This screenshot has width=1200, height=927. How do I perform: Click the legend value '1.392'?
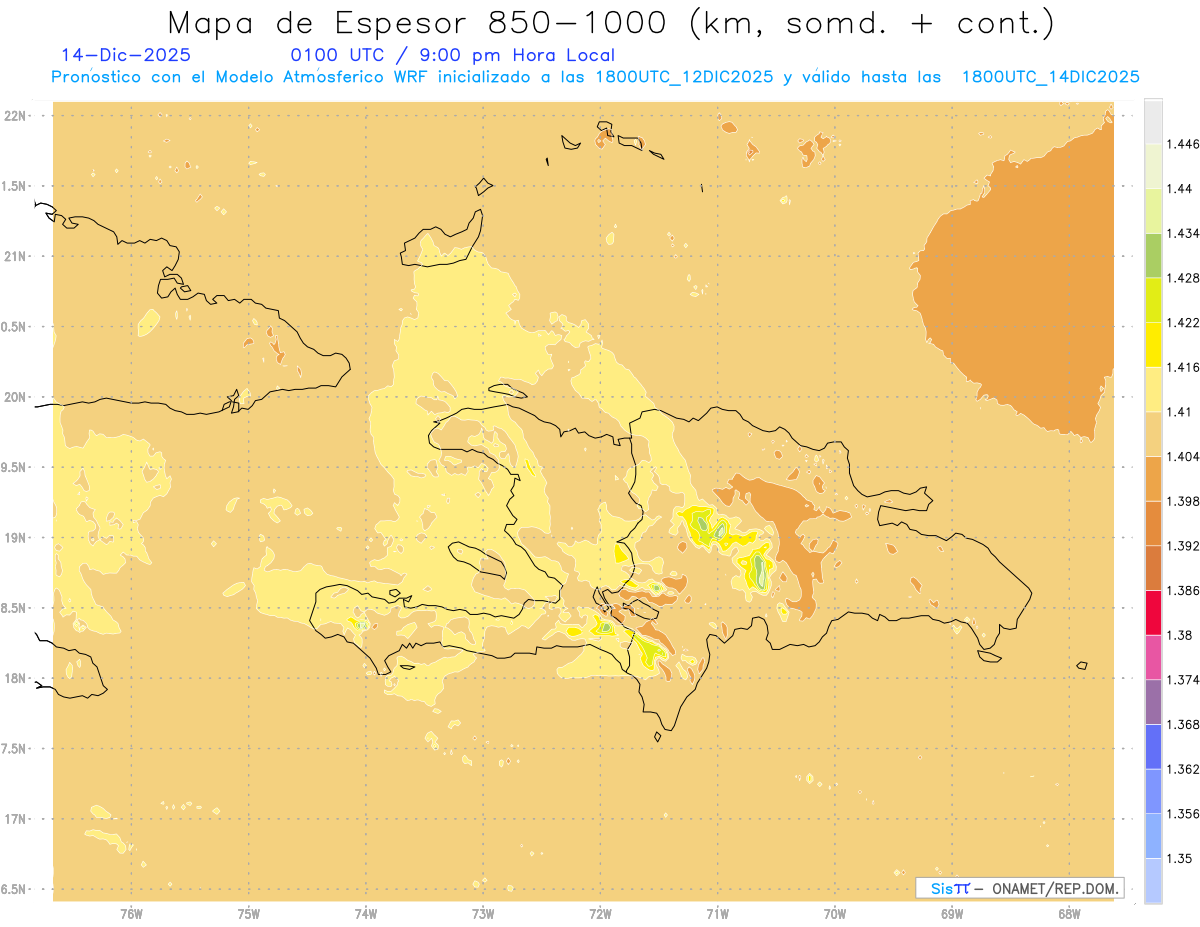pyautogui.click(x=1183, y=546)
